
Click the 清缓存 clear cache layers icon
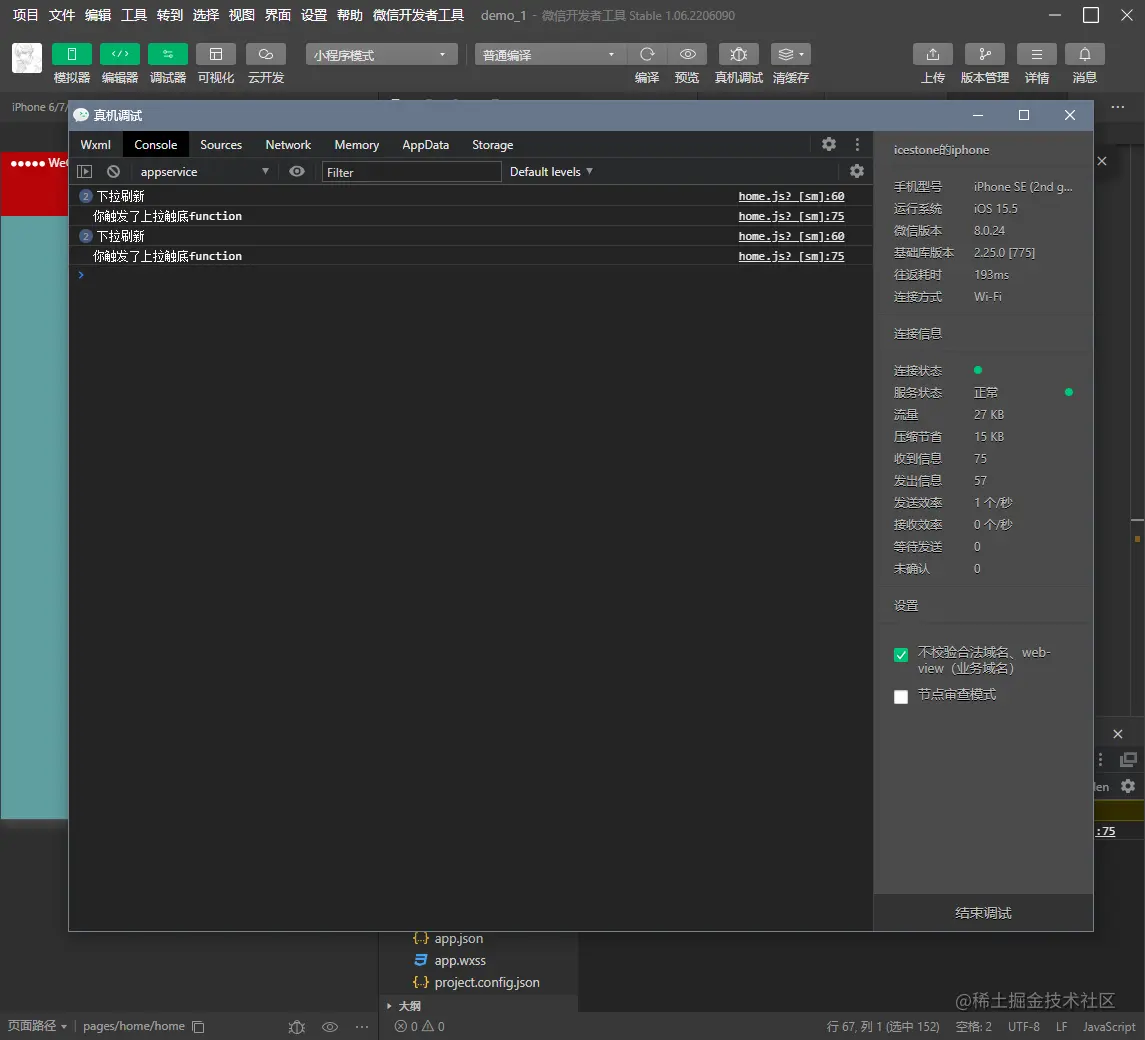[x=786, y=54]
